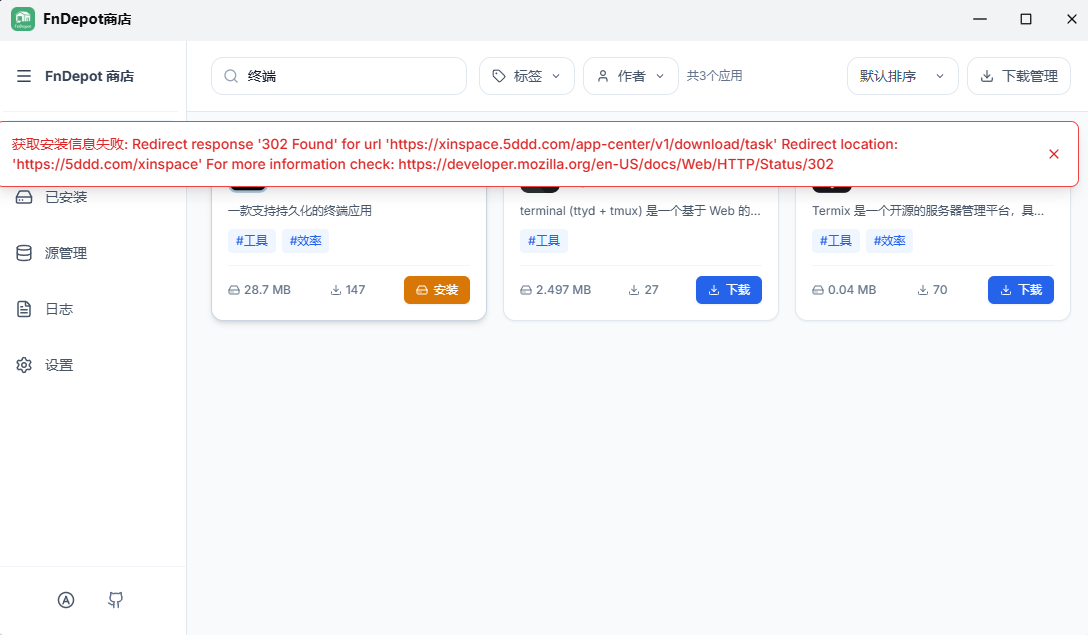The height and width of the screenshot is (635, 1088).
Task: Click the FnDepot 商店 sidebar title
Action: (x=90, y=76)
